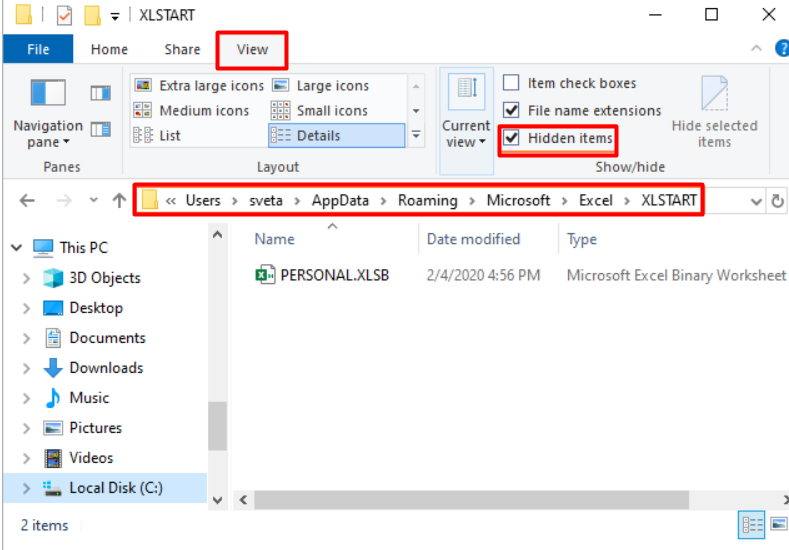Click Users in the address path
This screenshot has height=550, width=789.
point(203,200)
